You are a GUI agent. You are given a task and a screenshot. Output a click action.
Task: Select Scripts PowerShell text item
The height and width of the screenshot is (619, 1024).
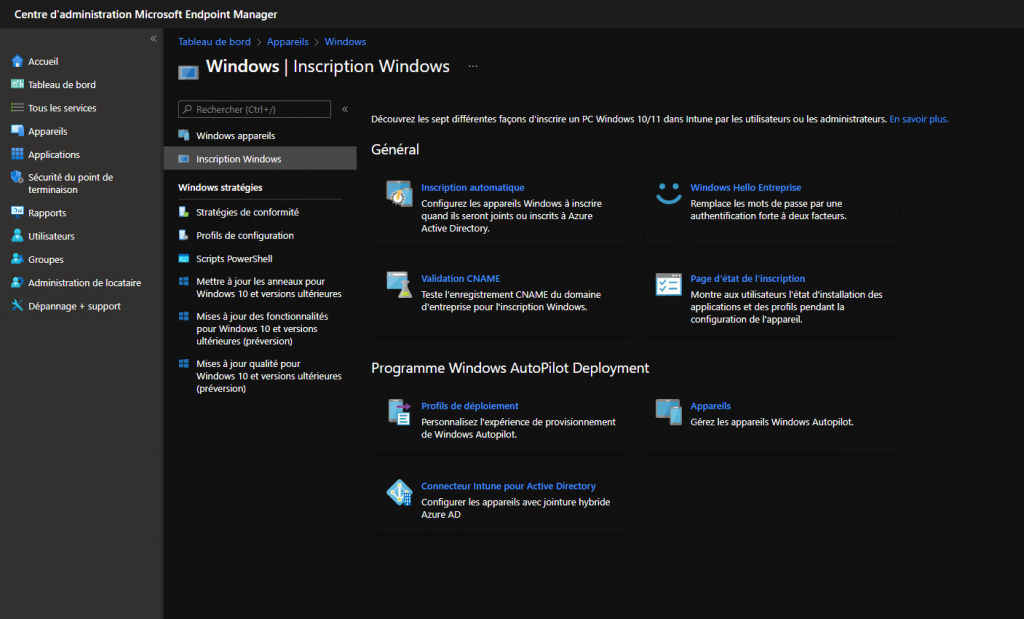234,259
